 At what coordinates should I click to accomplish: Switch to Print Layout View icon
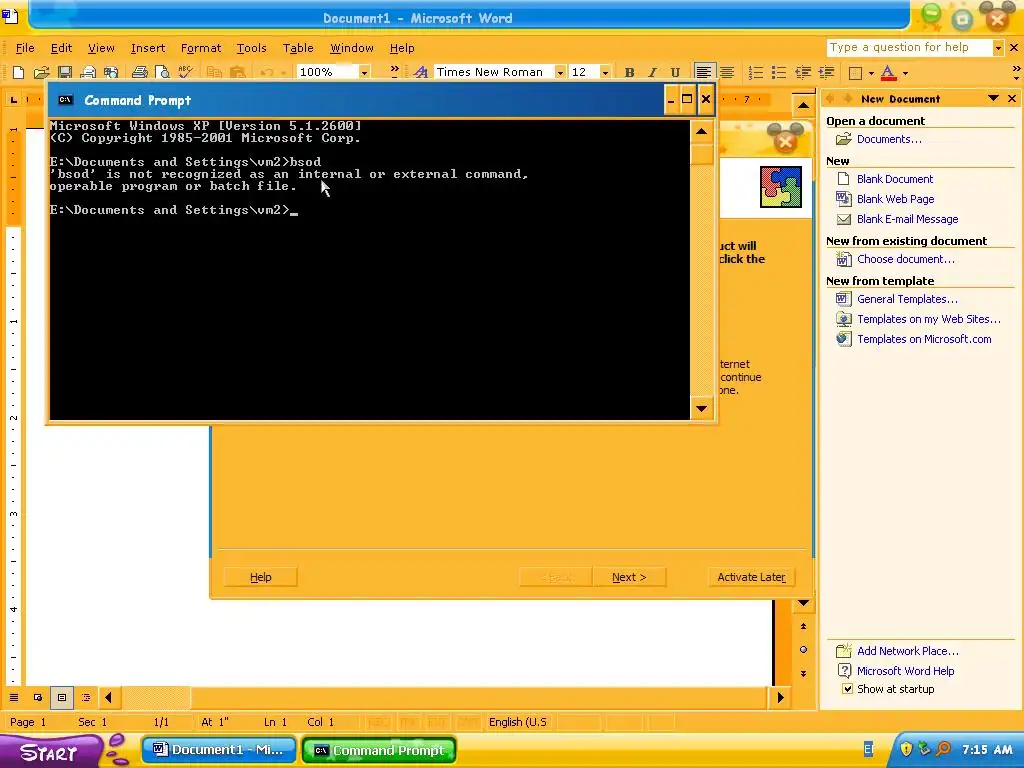tap(62, 697)
